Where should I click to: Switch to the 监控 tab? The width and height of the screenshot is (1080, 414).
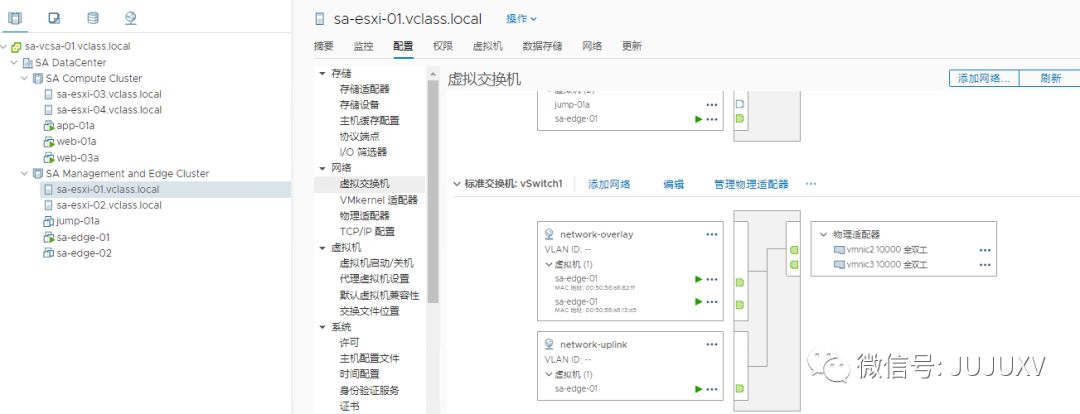pyautogui.click(x=363, y=46)
